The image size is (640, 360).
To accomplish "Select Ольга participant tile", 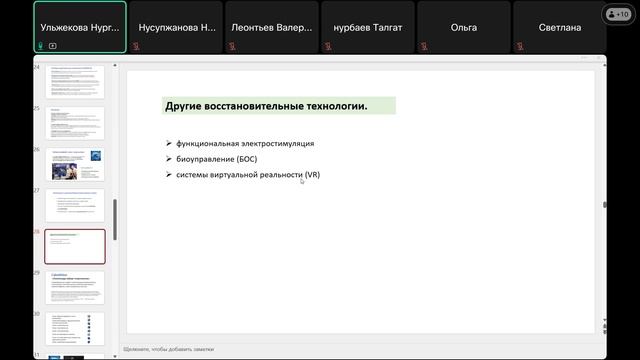I will [x=464, y=27].
